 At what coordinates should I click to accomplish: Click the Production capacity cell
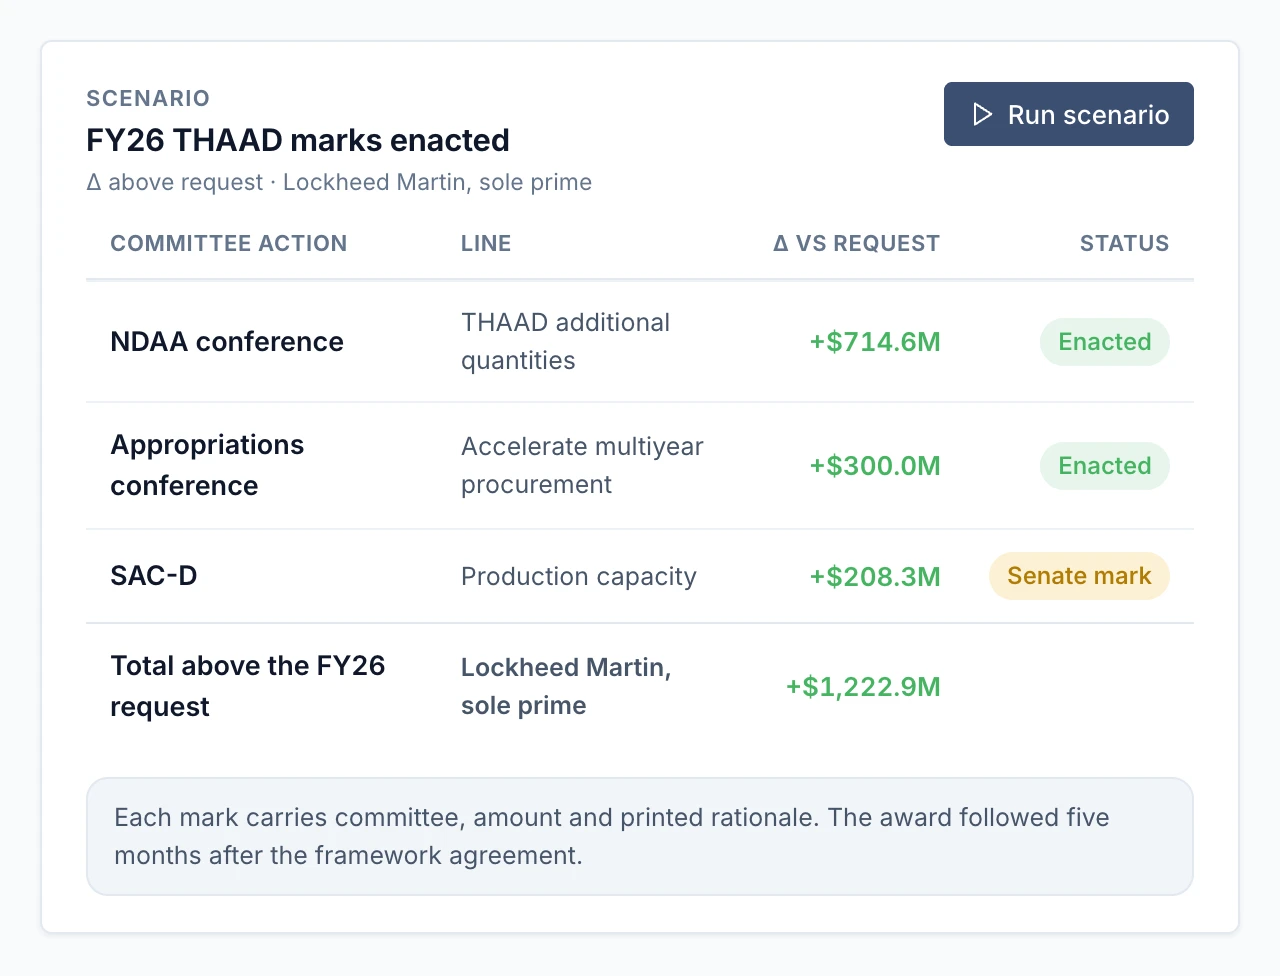(x=579, y=577)
